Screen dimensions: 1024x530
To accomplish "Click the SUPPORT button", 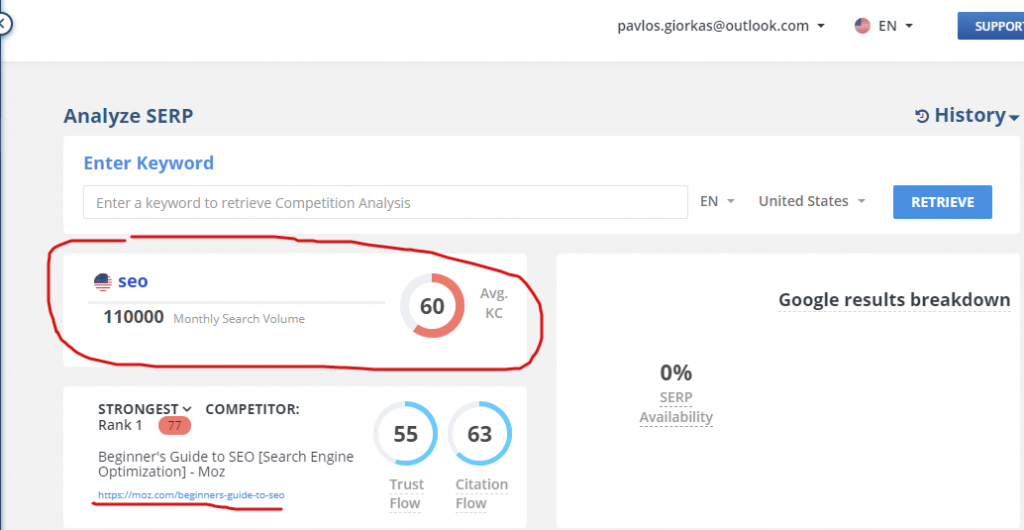I will (x=991, y=26).
